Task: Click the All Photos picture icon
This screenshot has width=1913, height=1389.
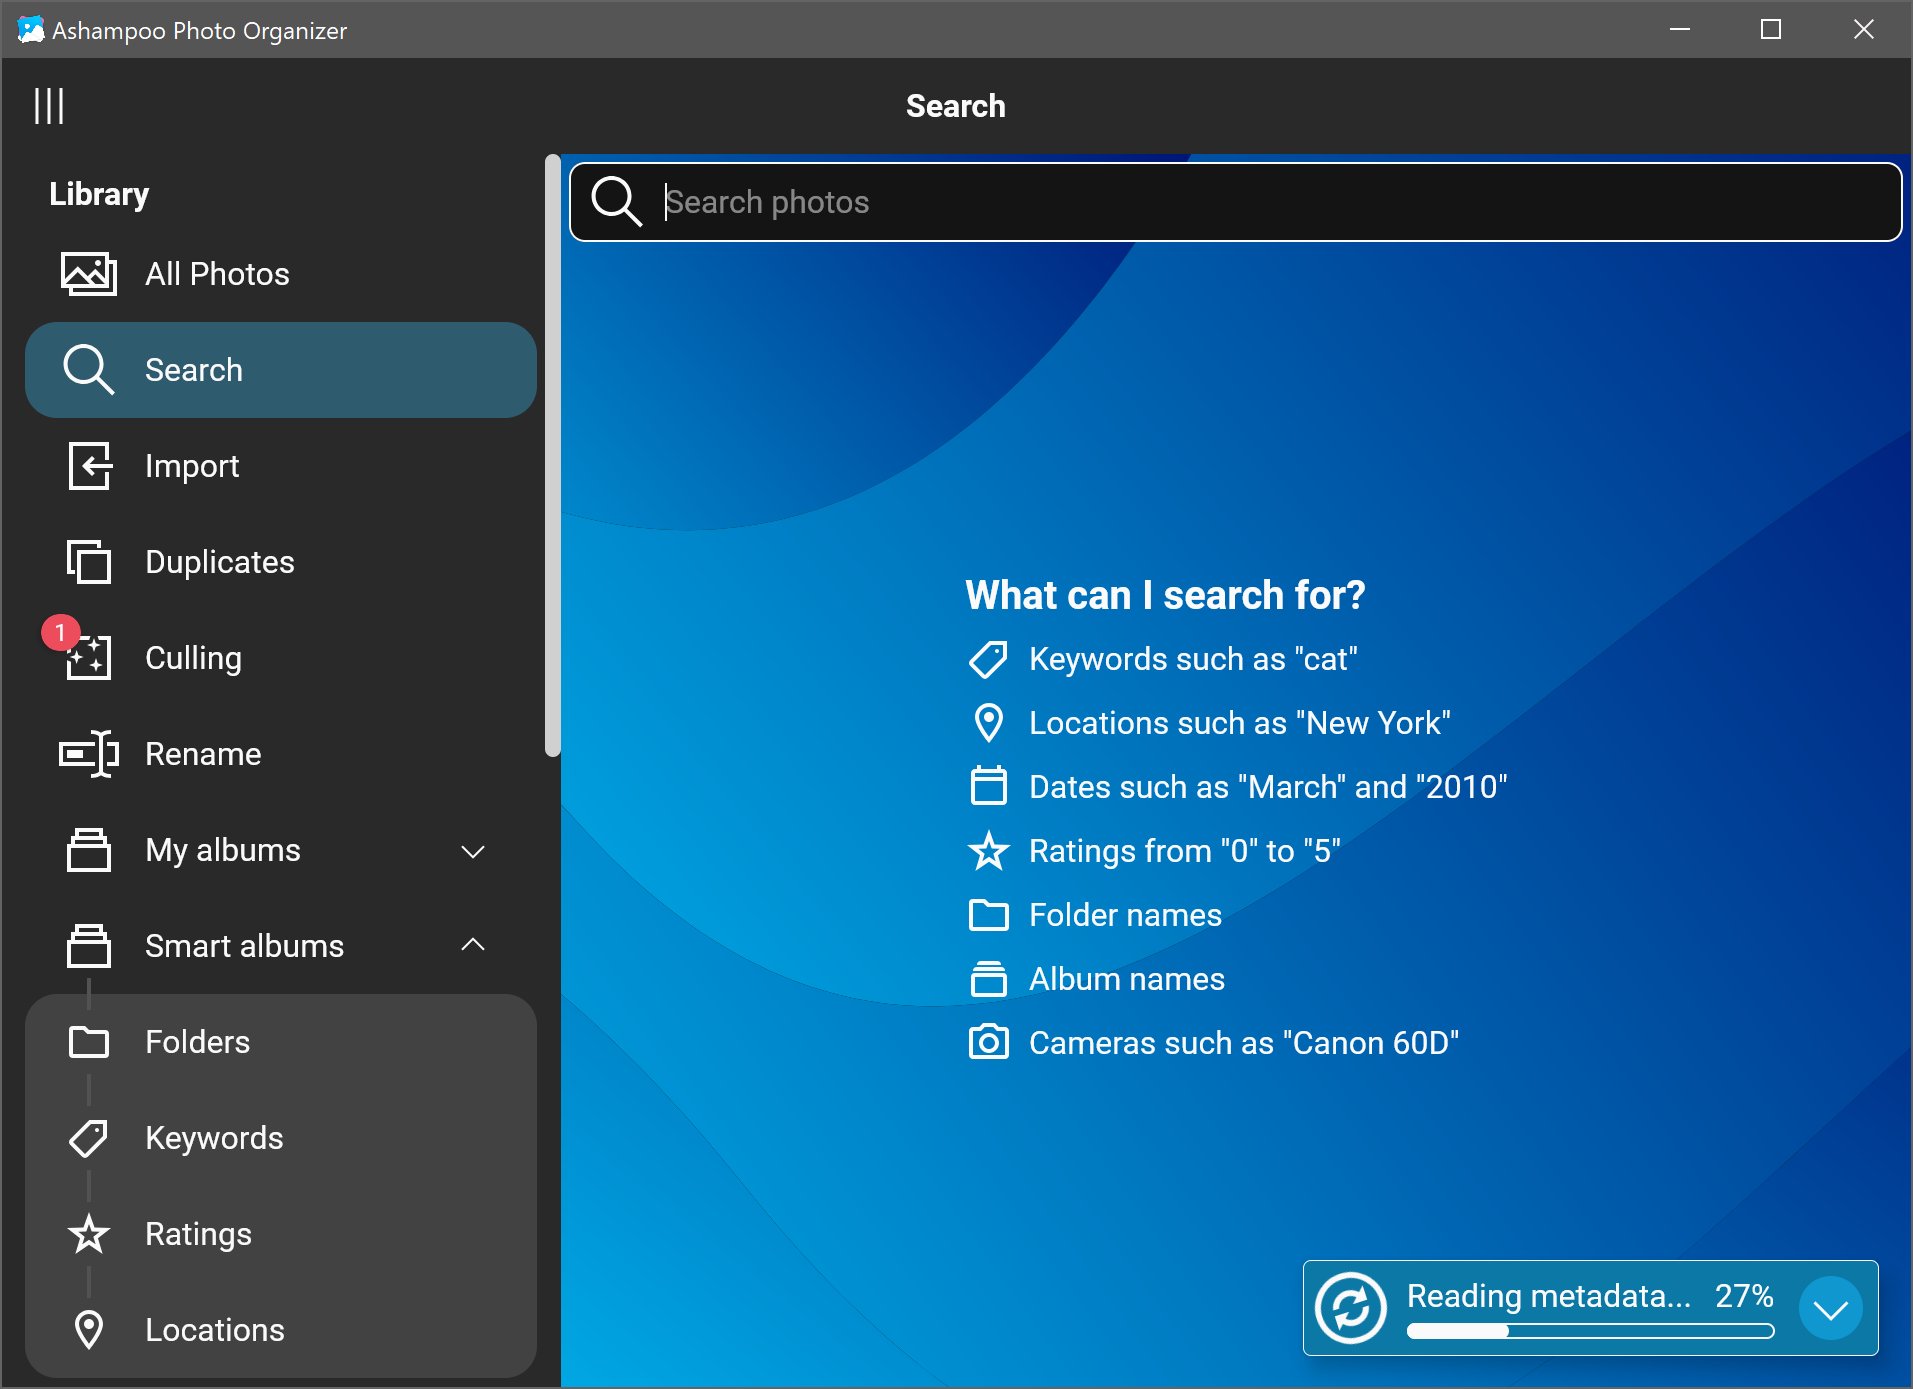Action: click(89, 274)
